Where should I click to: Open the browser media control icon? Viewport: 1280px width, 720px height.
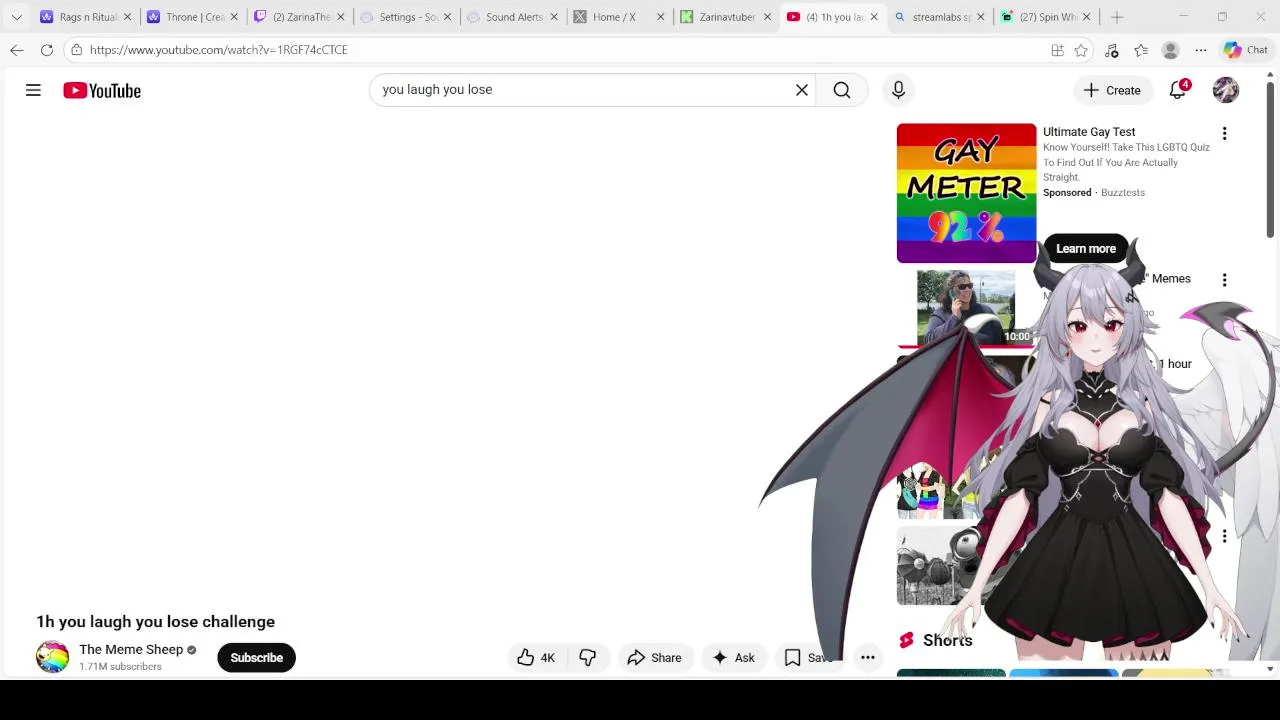1111,50
